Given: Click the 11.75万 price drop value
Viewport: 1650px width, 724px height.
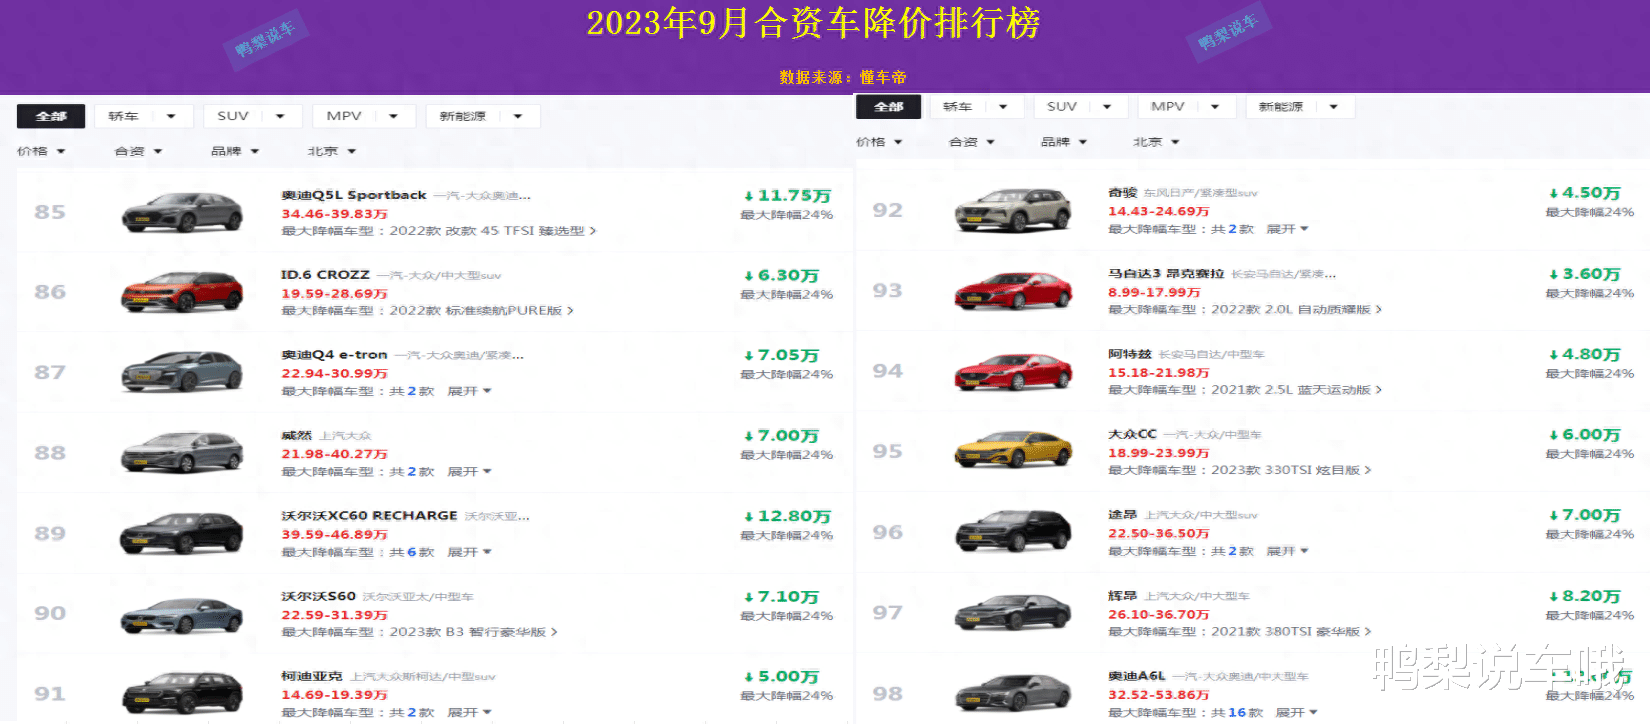Looking at the screenshot, I should 787,196.
